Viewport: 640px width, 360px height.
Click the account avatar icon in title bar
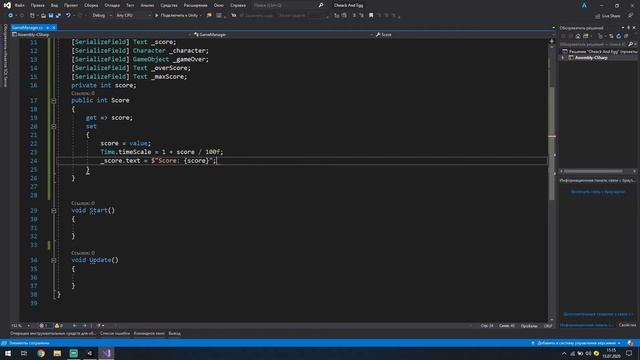click(584, 5)
